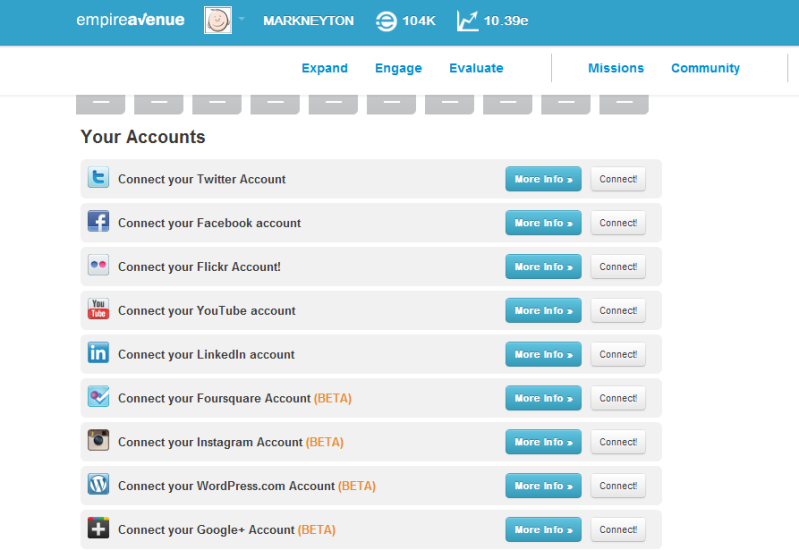The height and width of the screenshot is (550, 799).
Task: Click Connect for LinkedIn account
Action: pyautogui.click(x=618, y=354)
